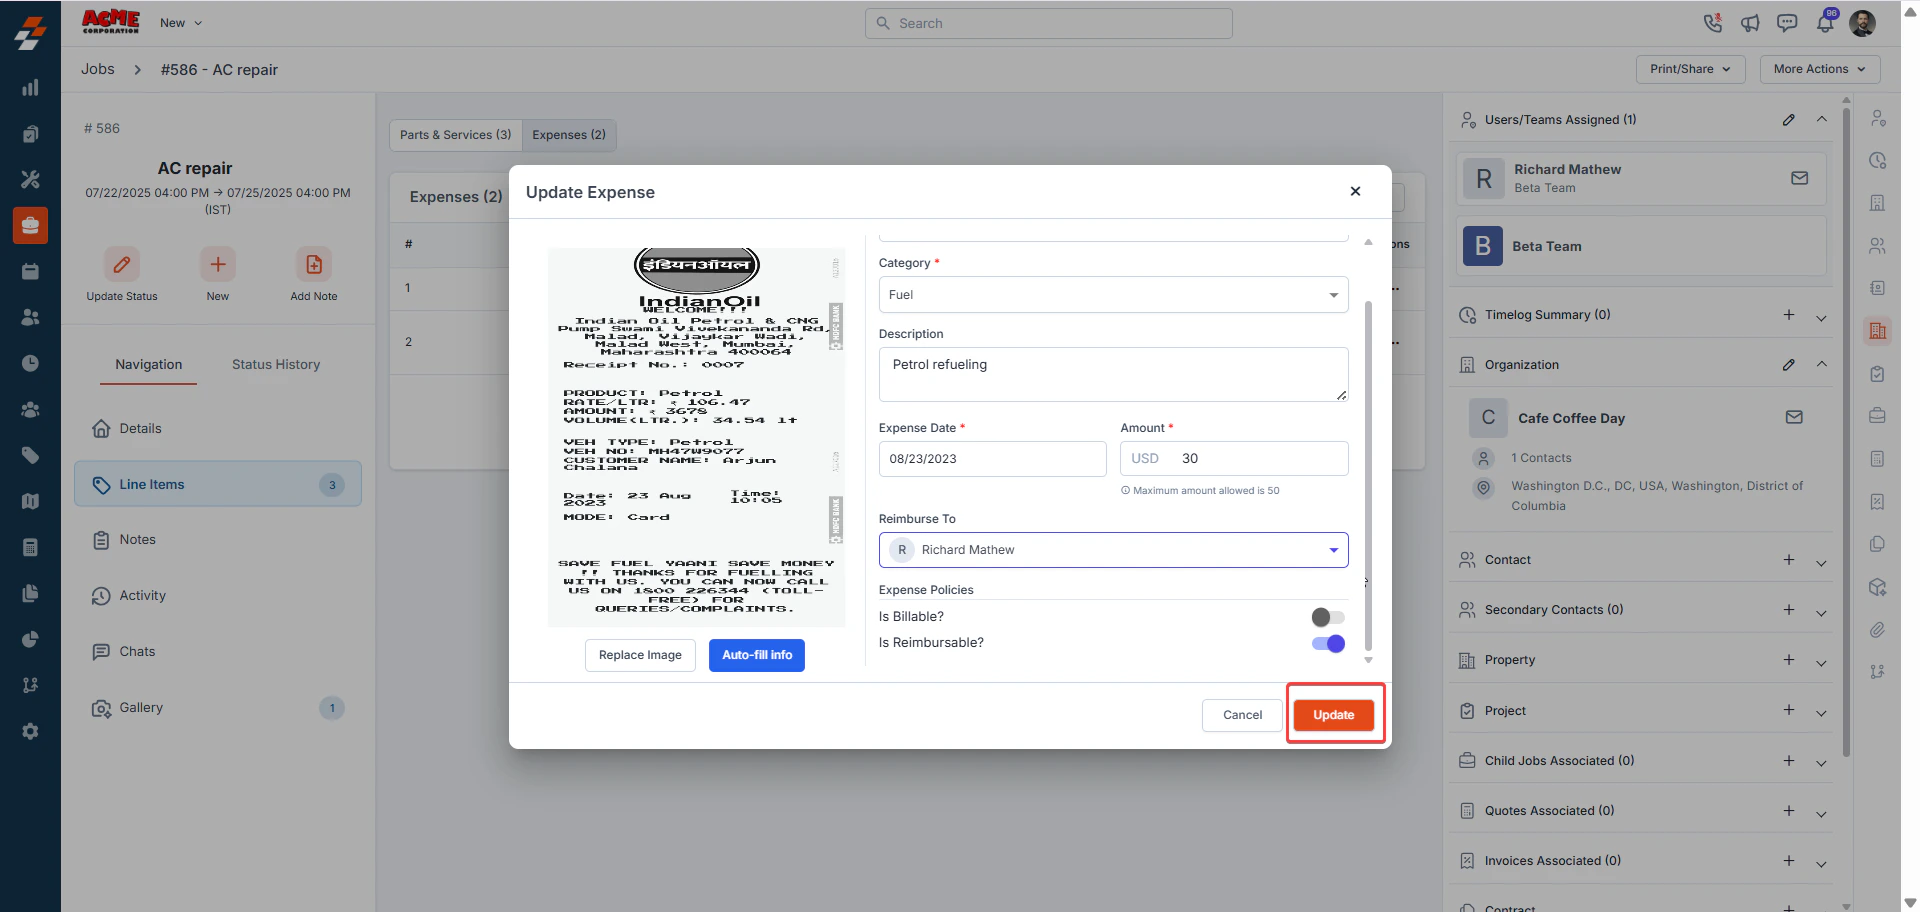Viewport: 1920px width, 912px height.
Task: Open Activity in navigation list
Action: pos(218,596)
